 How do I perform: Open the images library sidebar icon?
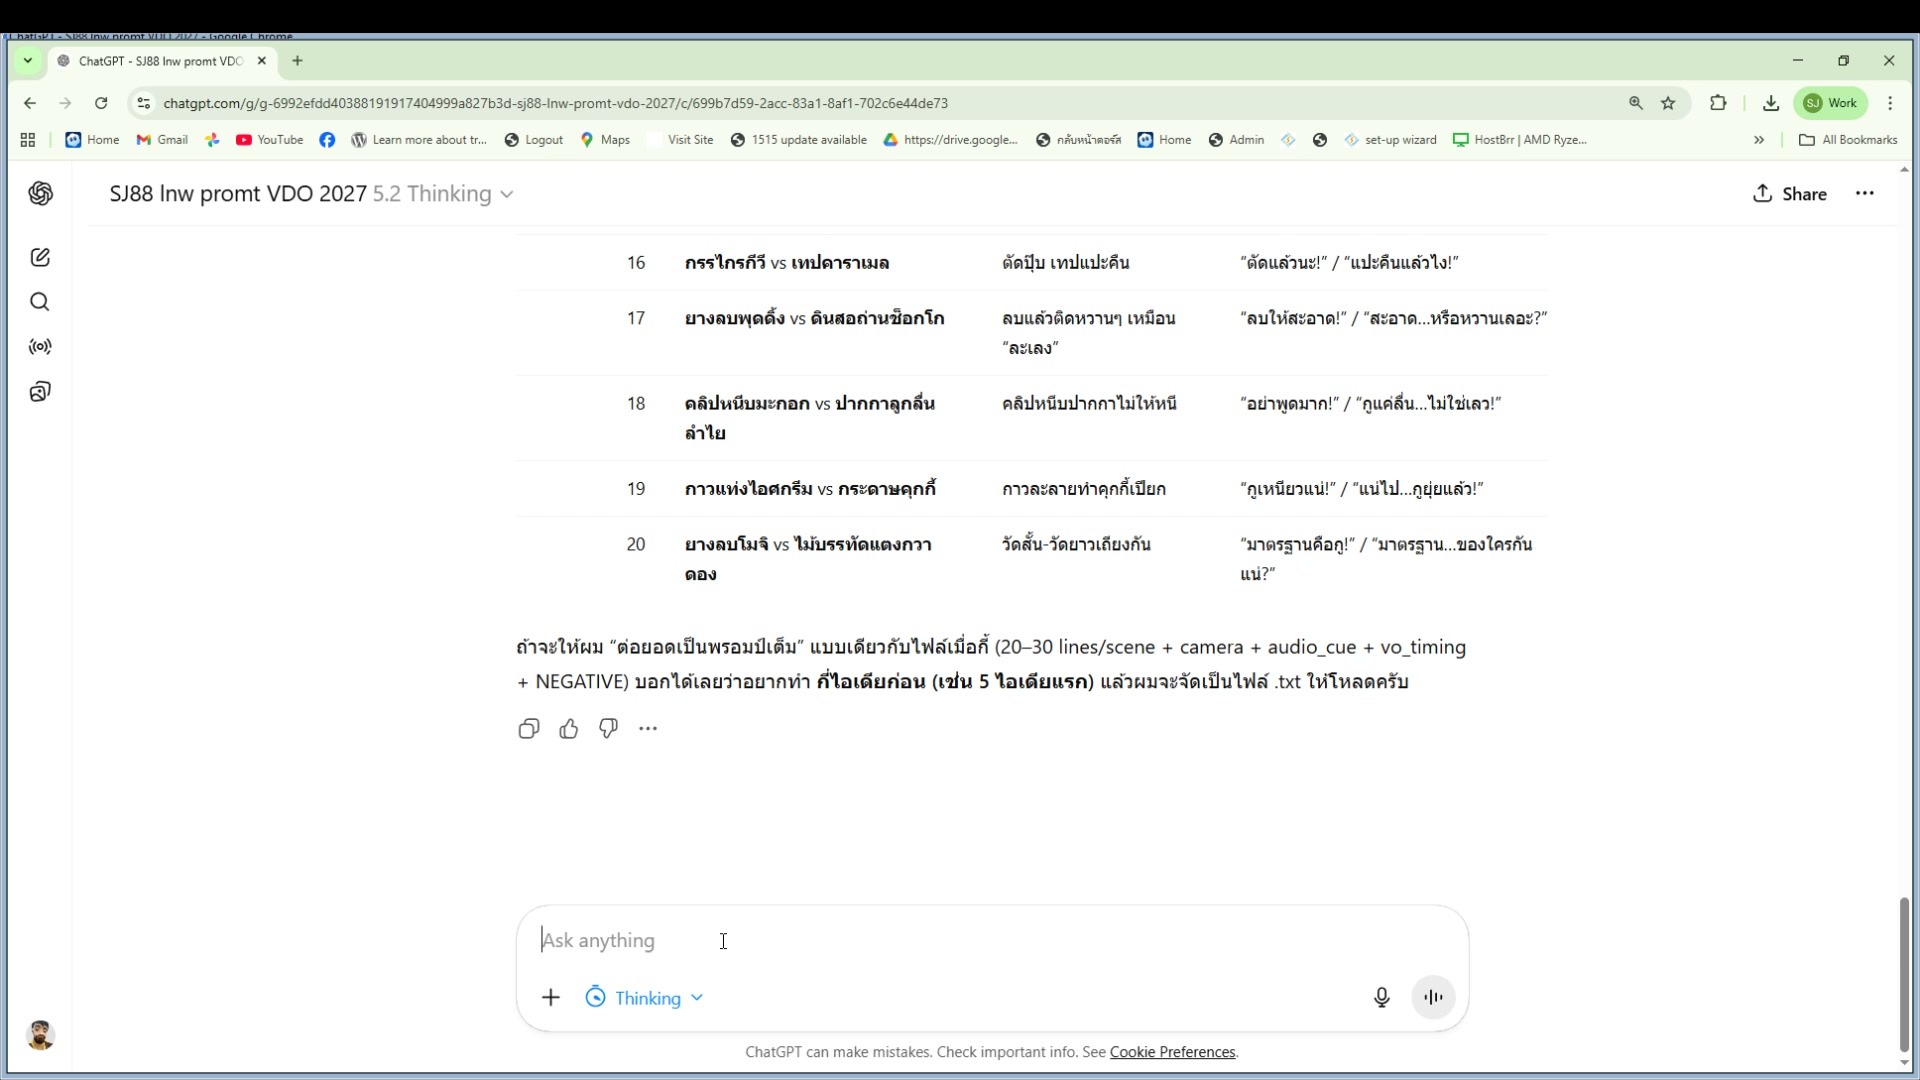[40, 391]
